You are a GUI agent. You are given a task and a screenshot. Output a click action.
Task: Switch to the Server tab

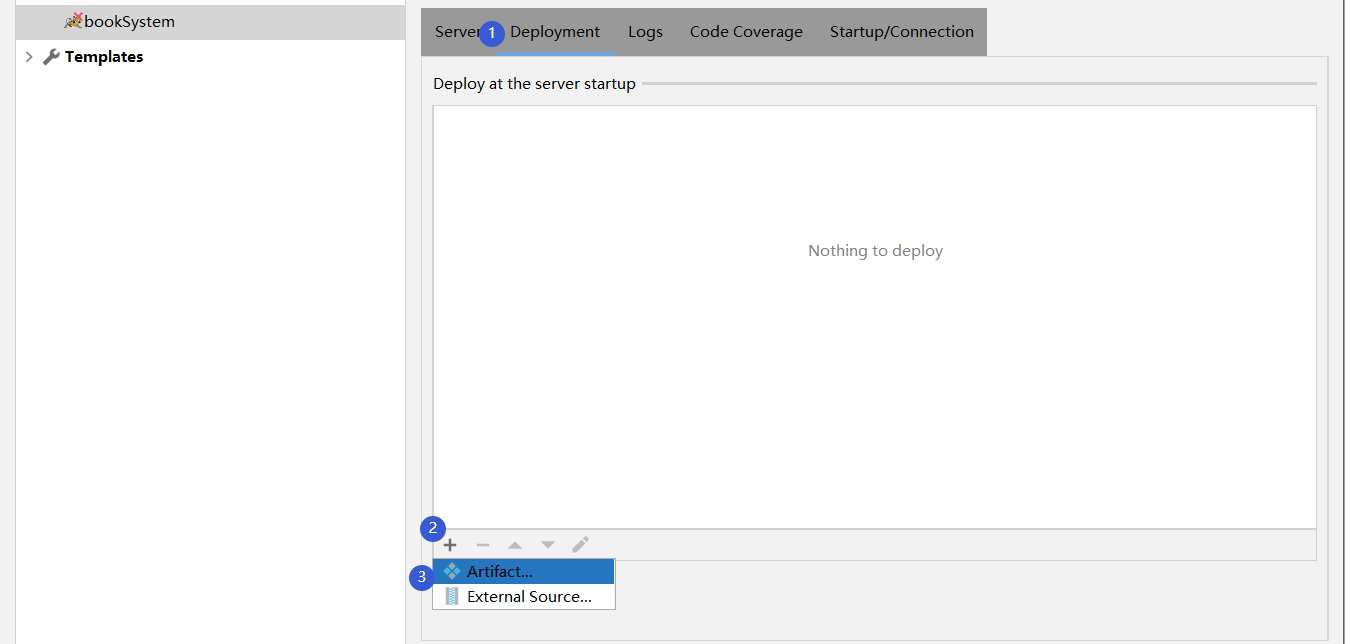pos(455,31)
